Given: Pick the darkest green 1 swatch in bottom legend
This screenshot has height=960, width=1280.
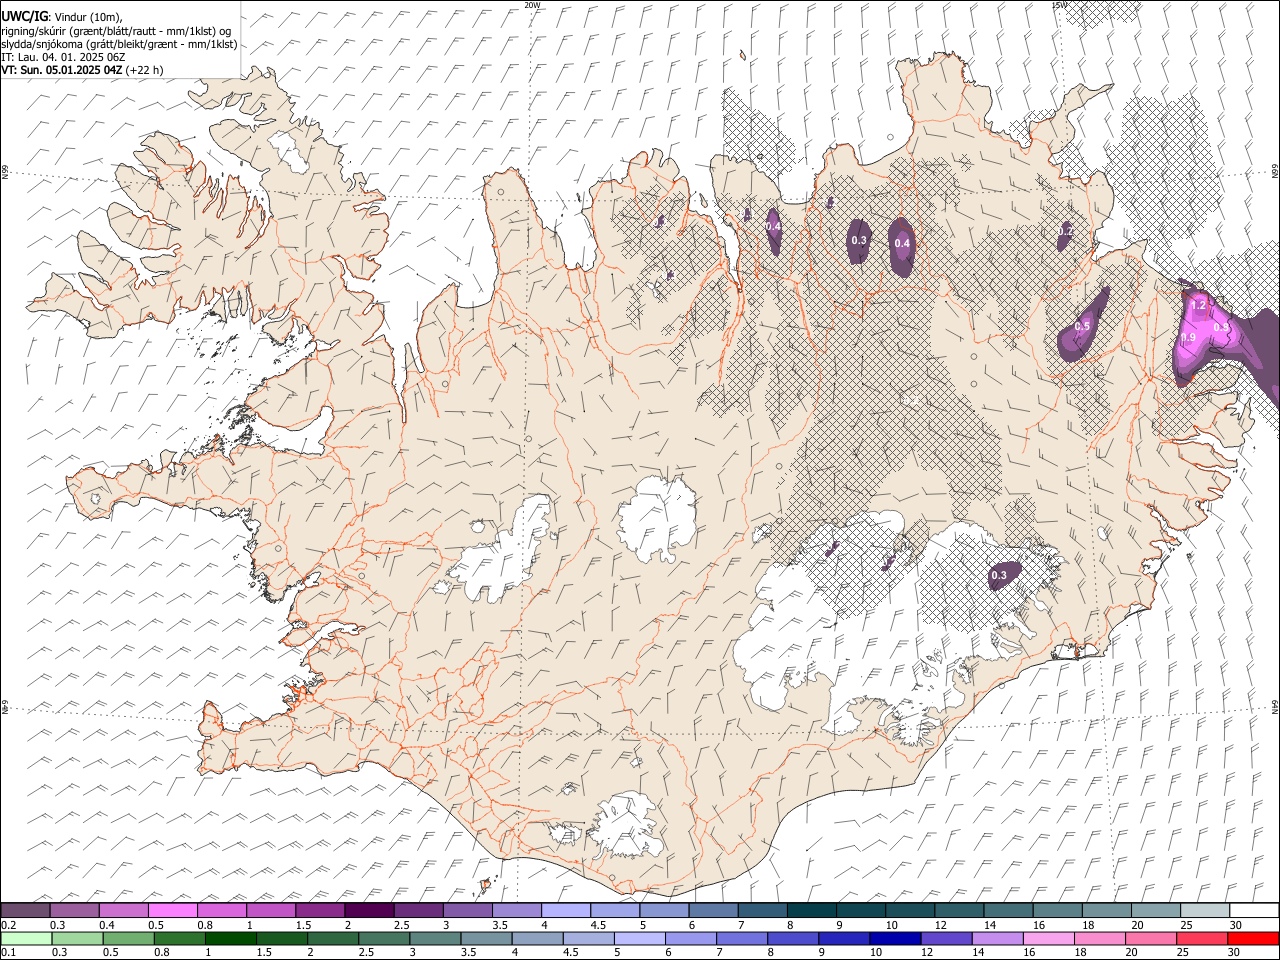Looking at the screenshot, I should click(232, 939).
